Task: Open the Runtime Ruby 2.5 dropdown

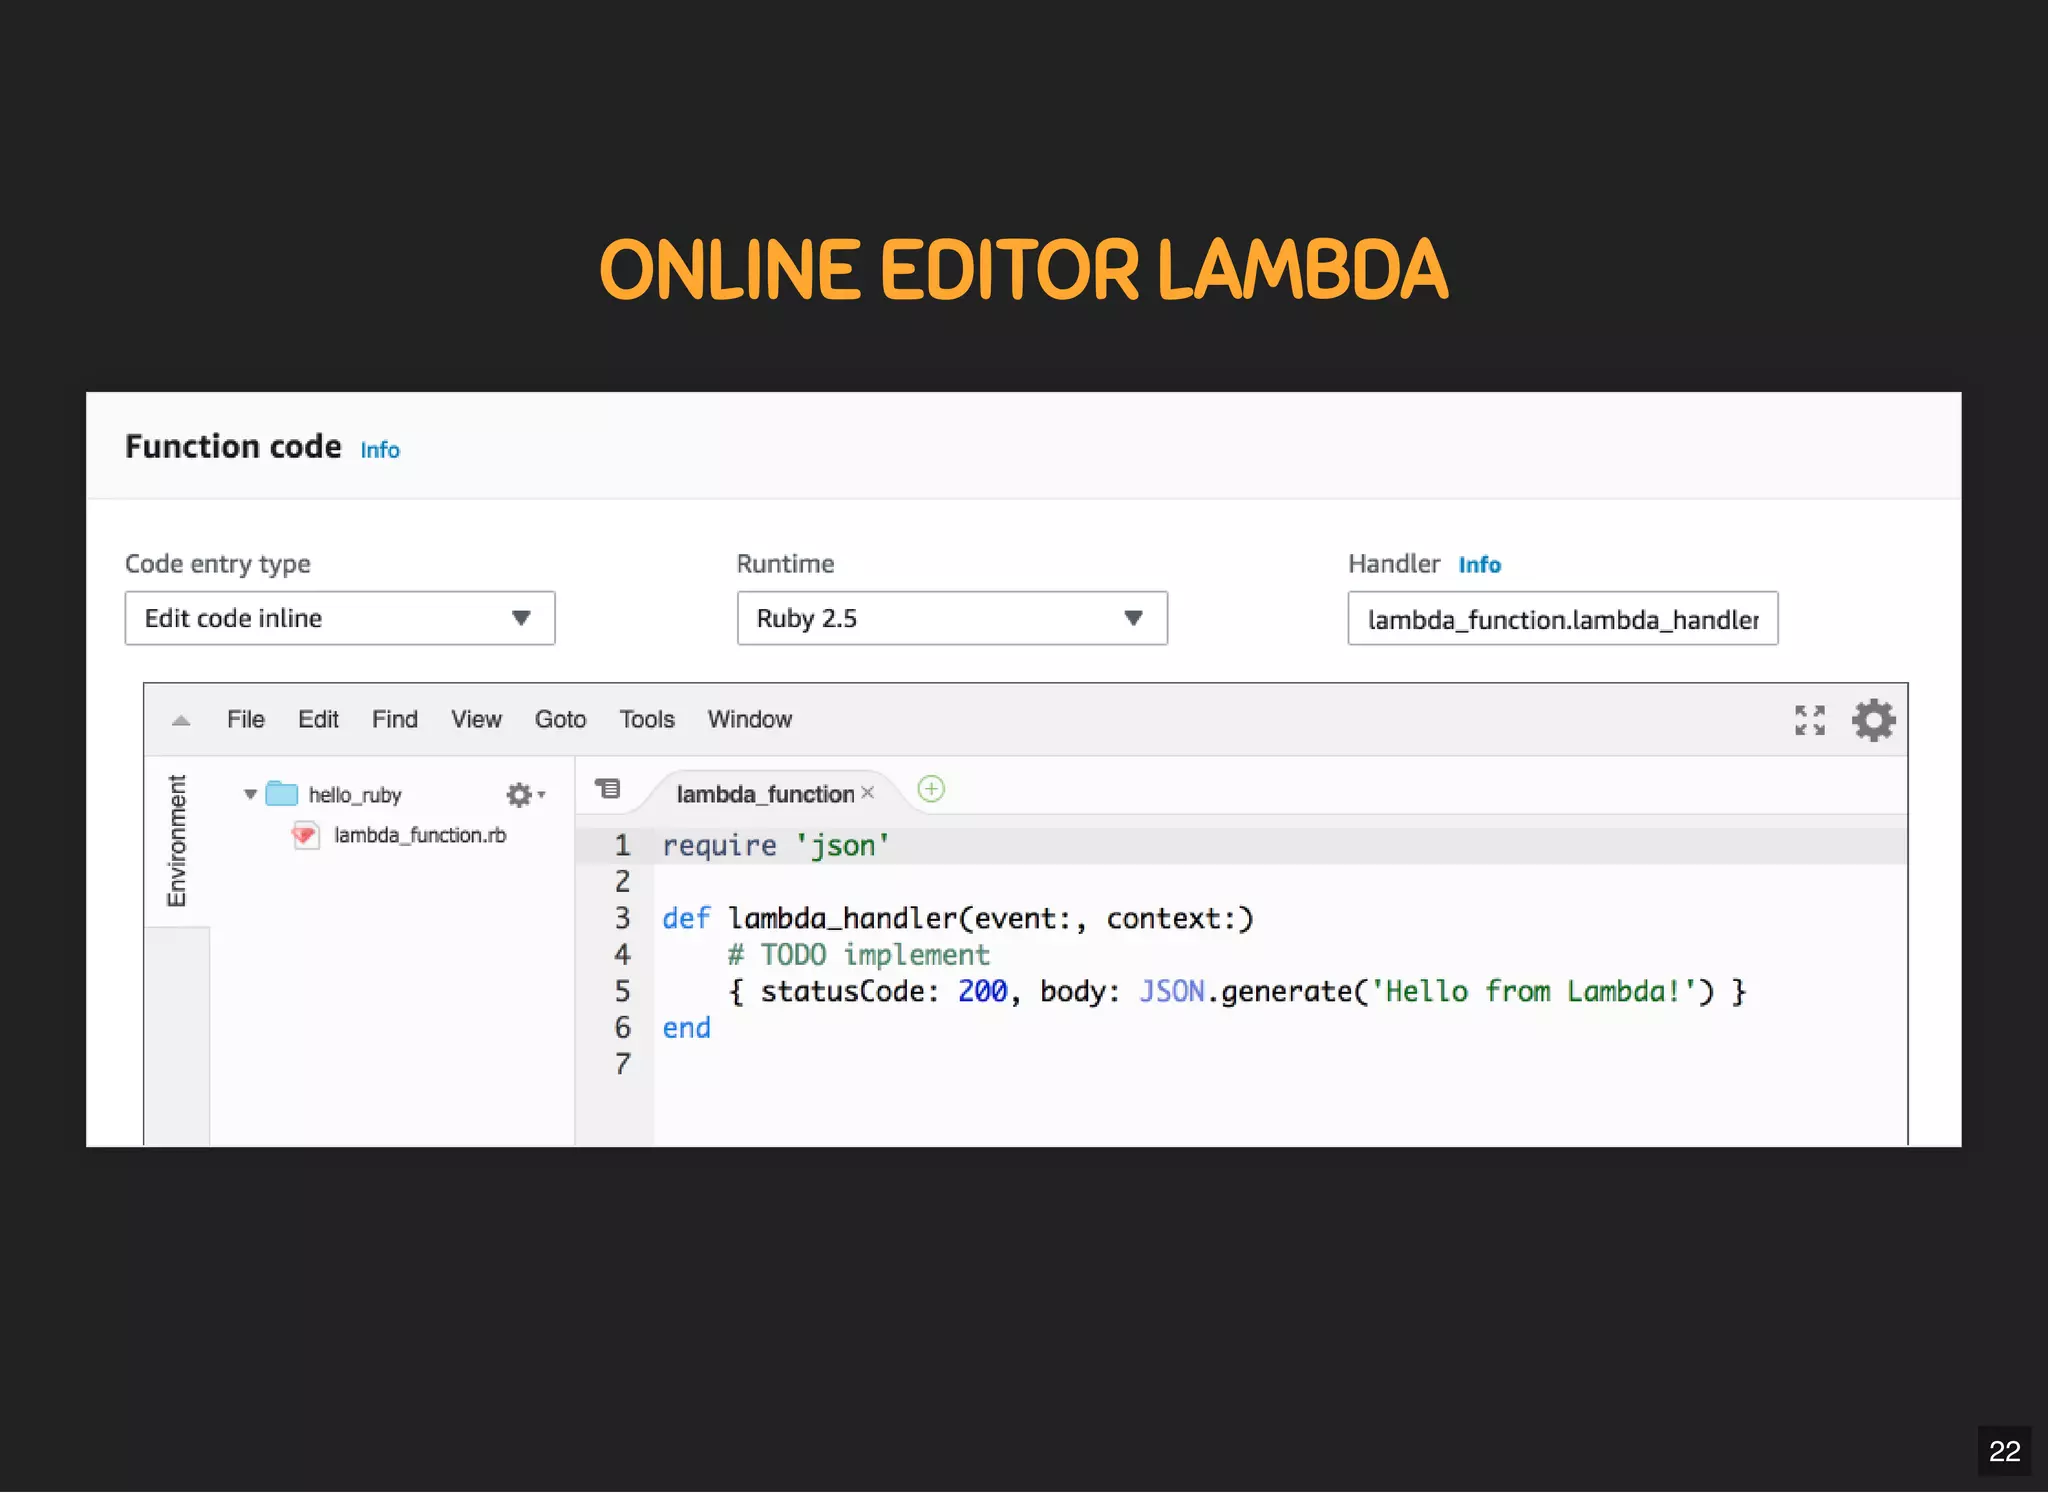Action: click(952, 618)
